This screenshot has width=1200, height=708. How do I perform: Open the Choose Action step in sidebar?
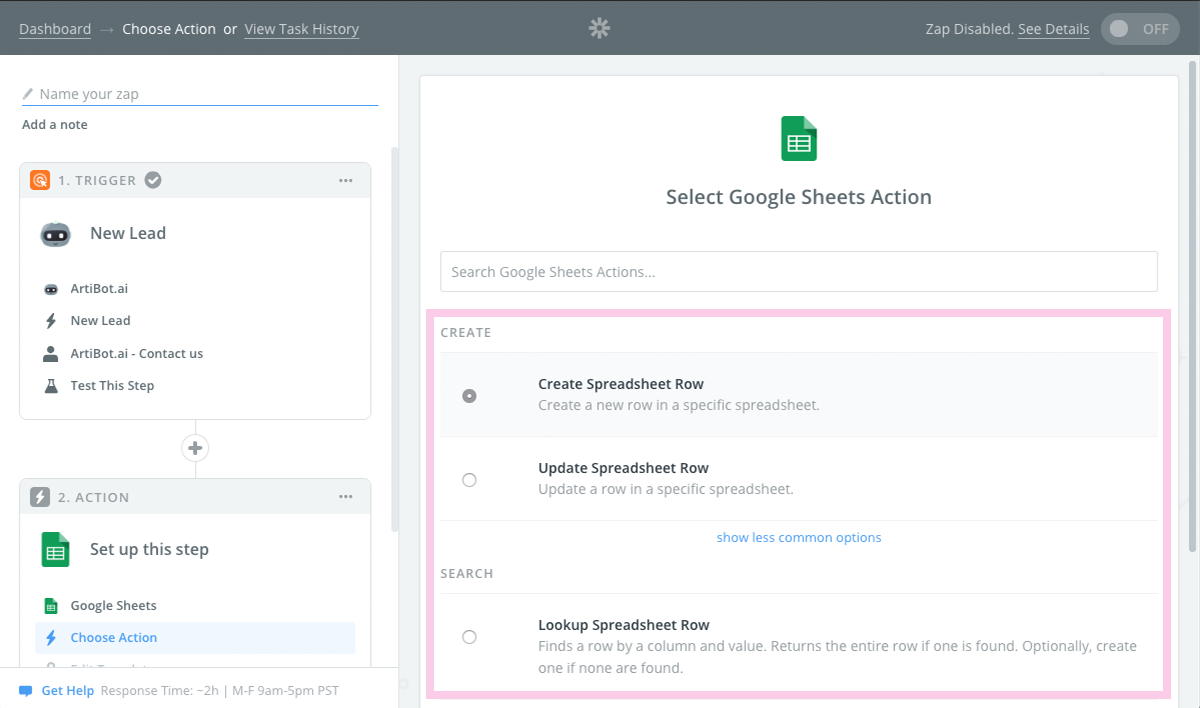(195, 638)
